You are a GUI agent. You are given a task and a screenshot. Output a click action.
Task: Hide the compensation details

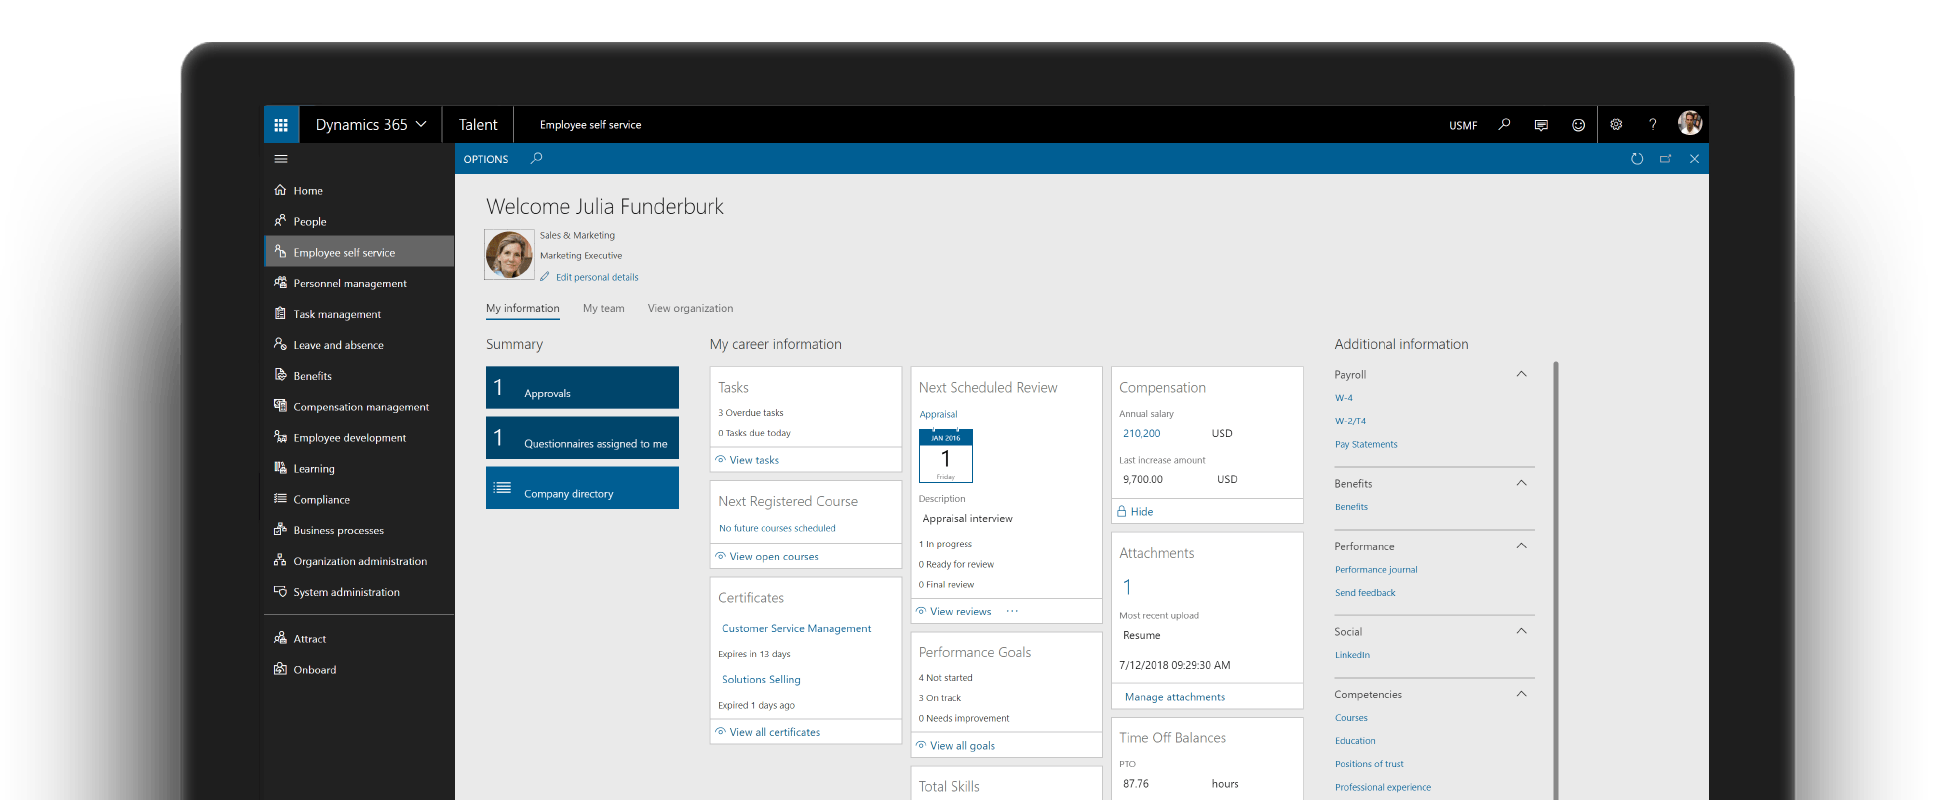pyautogui.click(x=1135, y=511)
